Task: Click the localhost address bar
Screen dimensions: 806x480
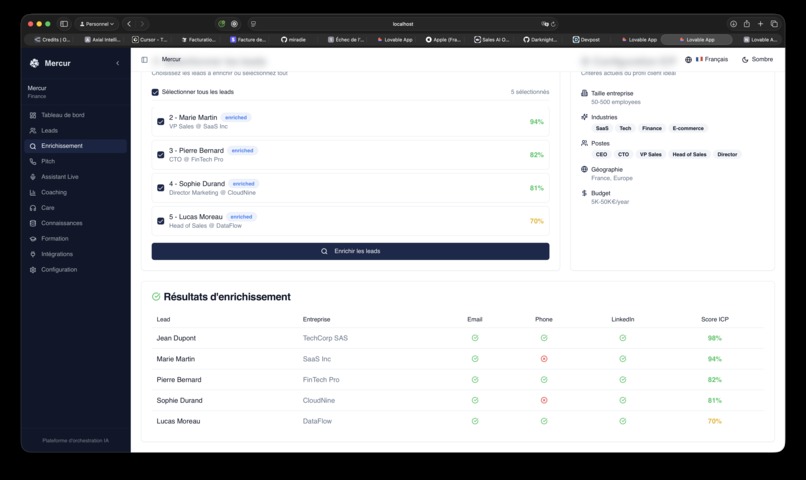Action: 402,24
